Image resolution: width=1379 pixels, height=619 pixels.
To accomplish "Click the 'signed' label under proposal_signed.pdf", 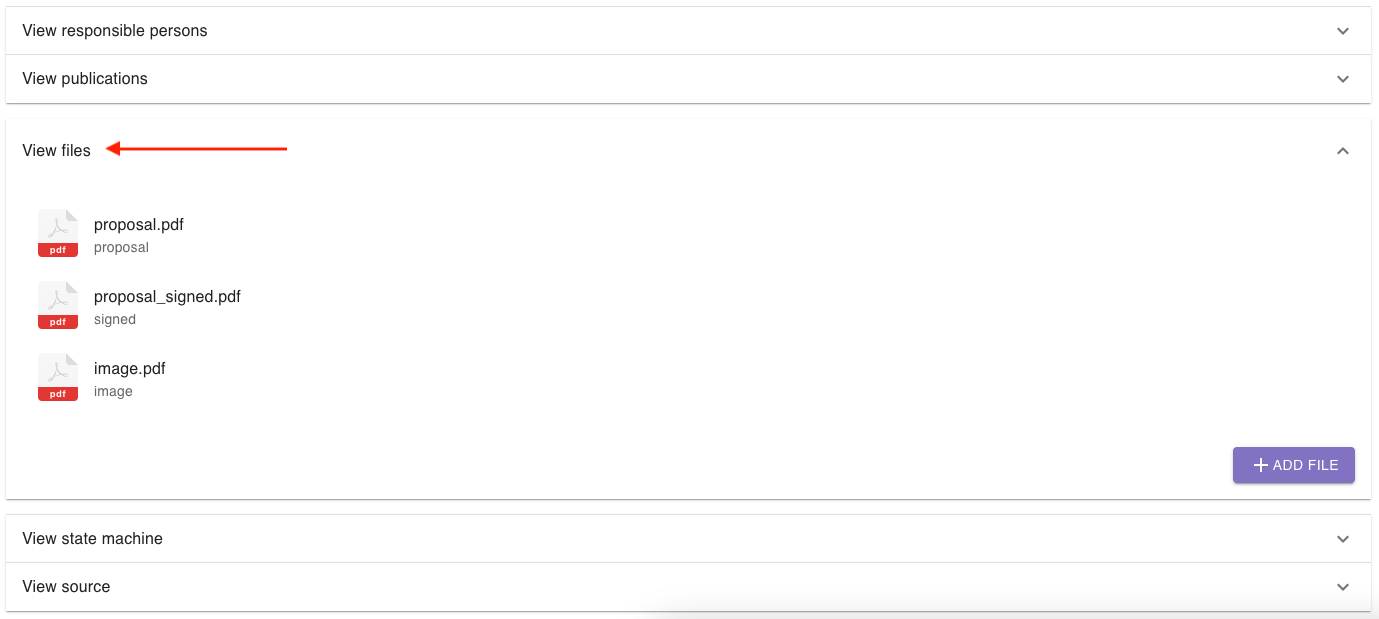I will coord(114,319).
